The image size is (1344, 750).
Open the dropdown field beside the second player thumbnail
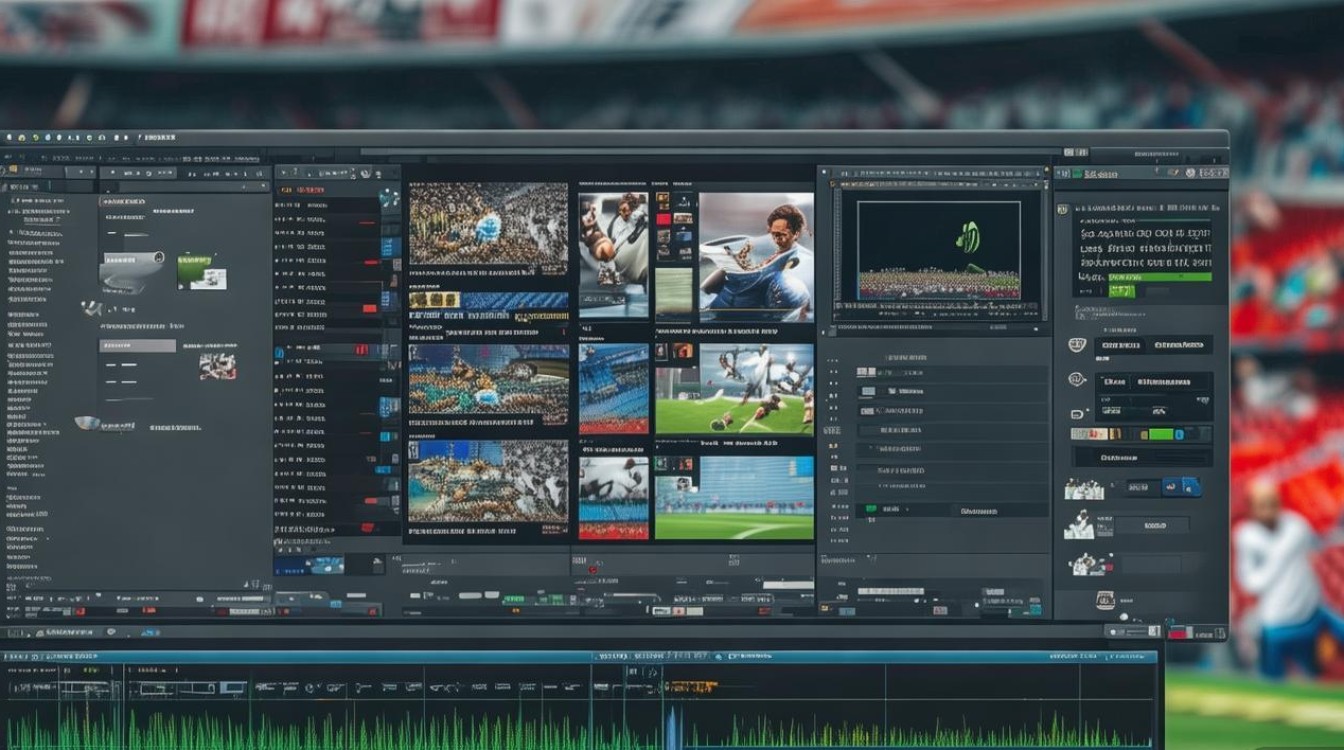[1153, 525]
